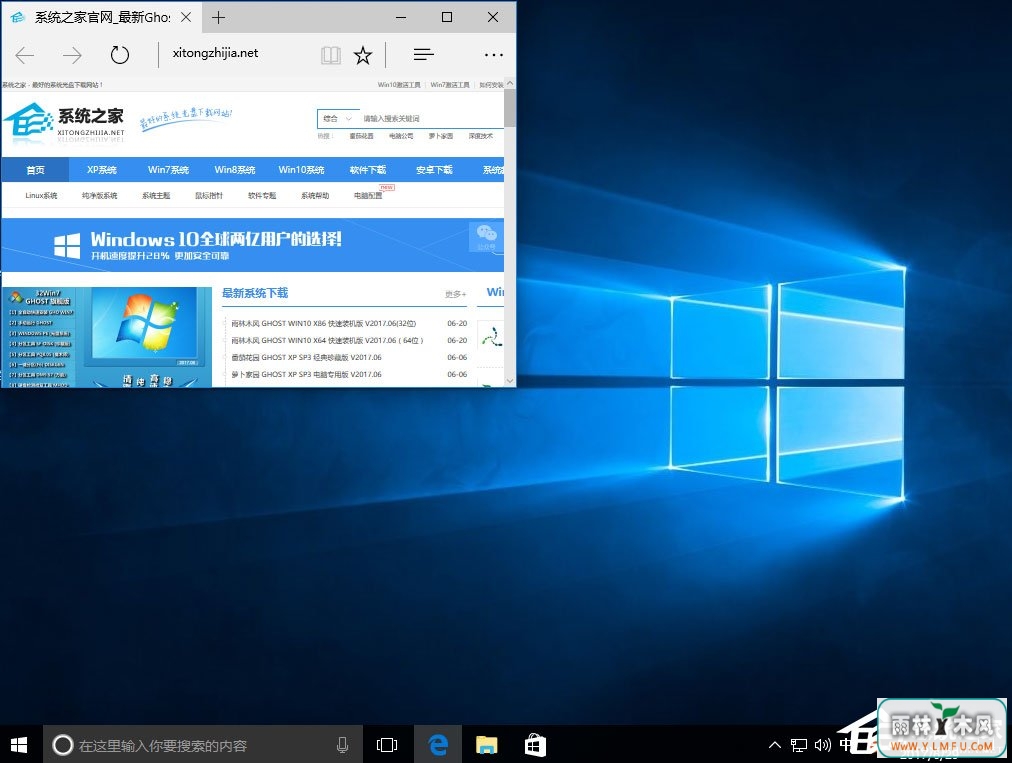The width and height of the screenshot is (1012, 763).
Task: Go back using the browser back arrow
Action: [x=25, y=56]
